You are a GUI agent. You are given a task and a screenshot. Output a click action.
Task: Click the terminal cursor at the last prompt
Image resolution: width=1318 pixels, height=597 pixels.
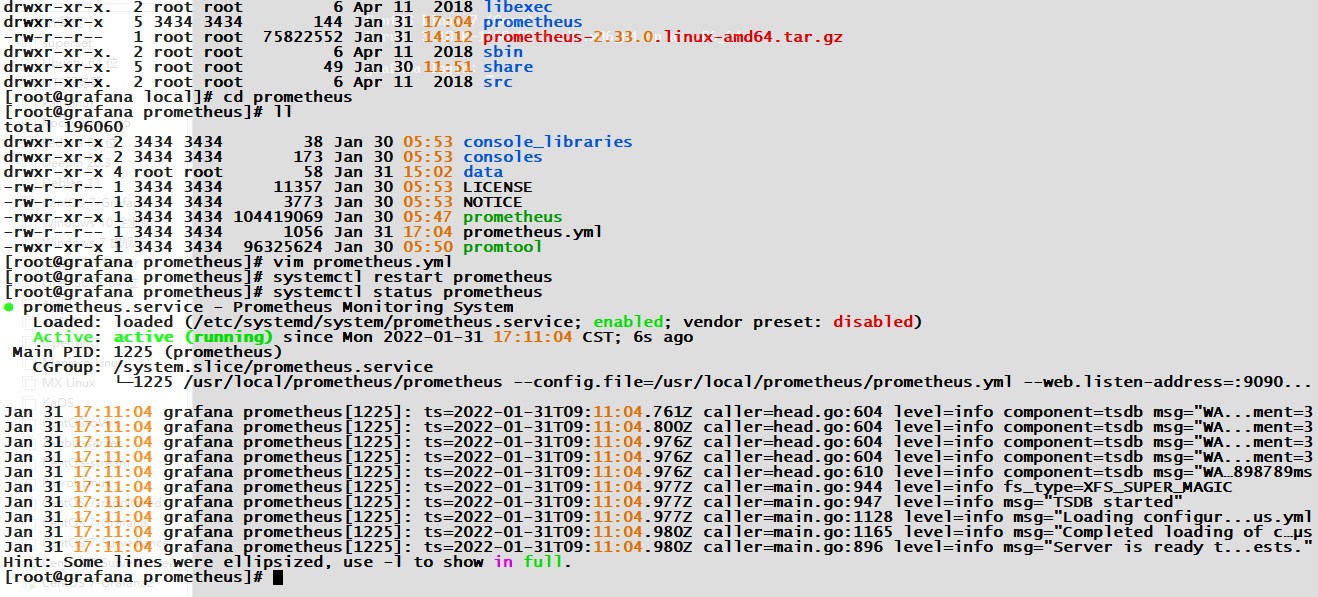pyautogui.click(x=278, y=577)
